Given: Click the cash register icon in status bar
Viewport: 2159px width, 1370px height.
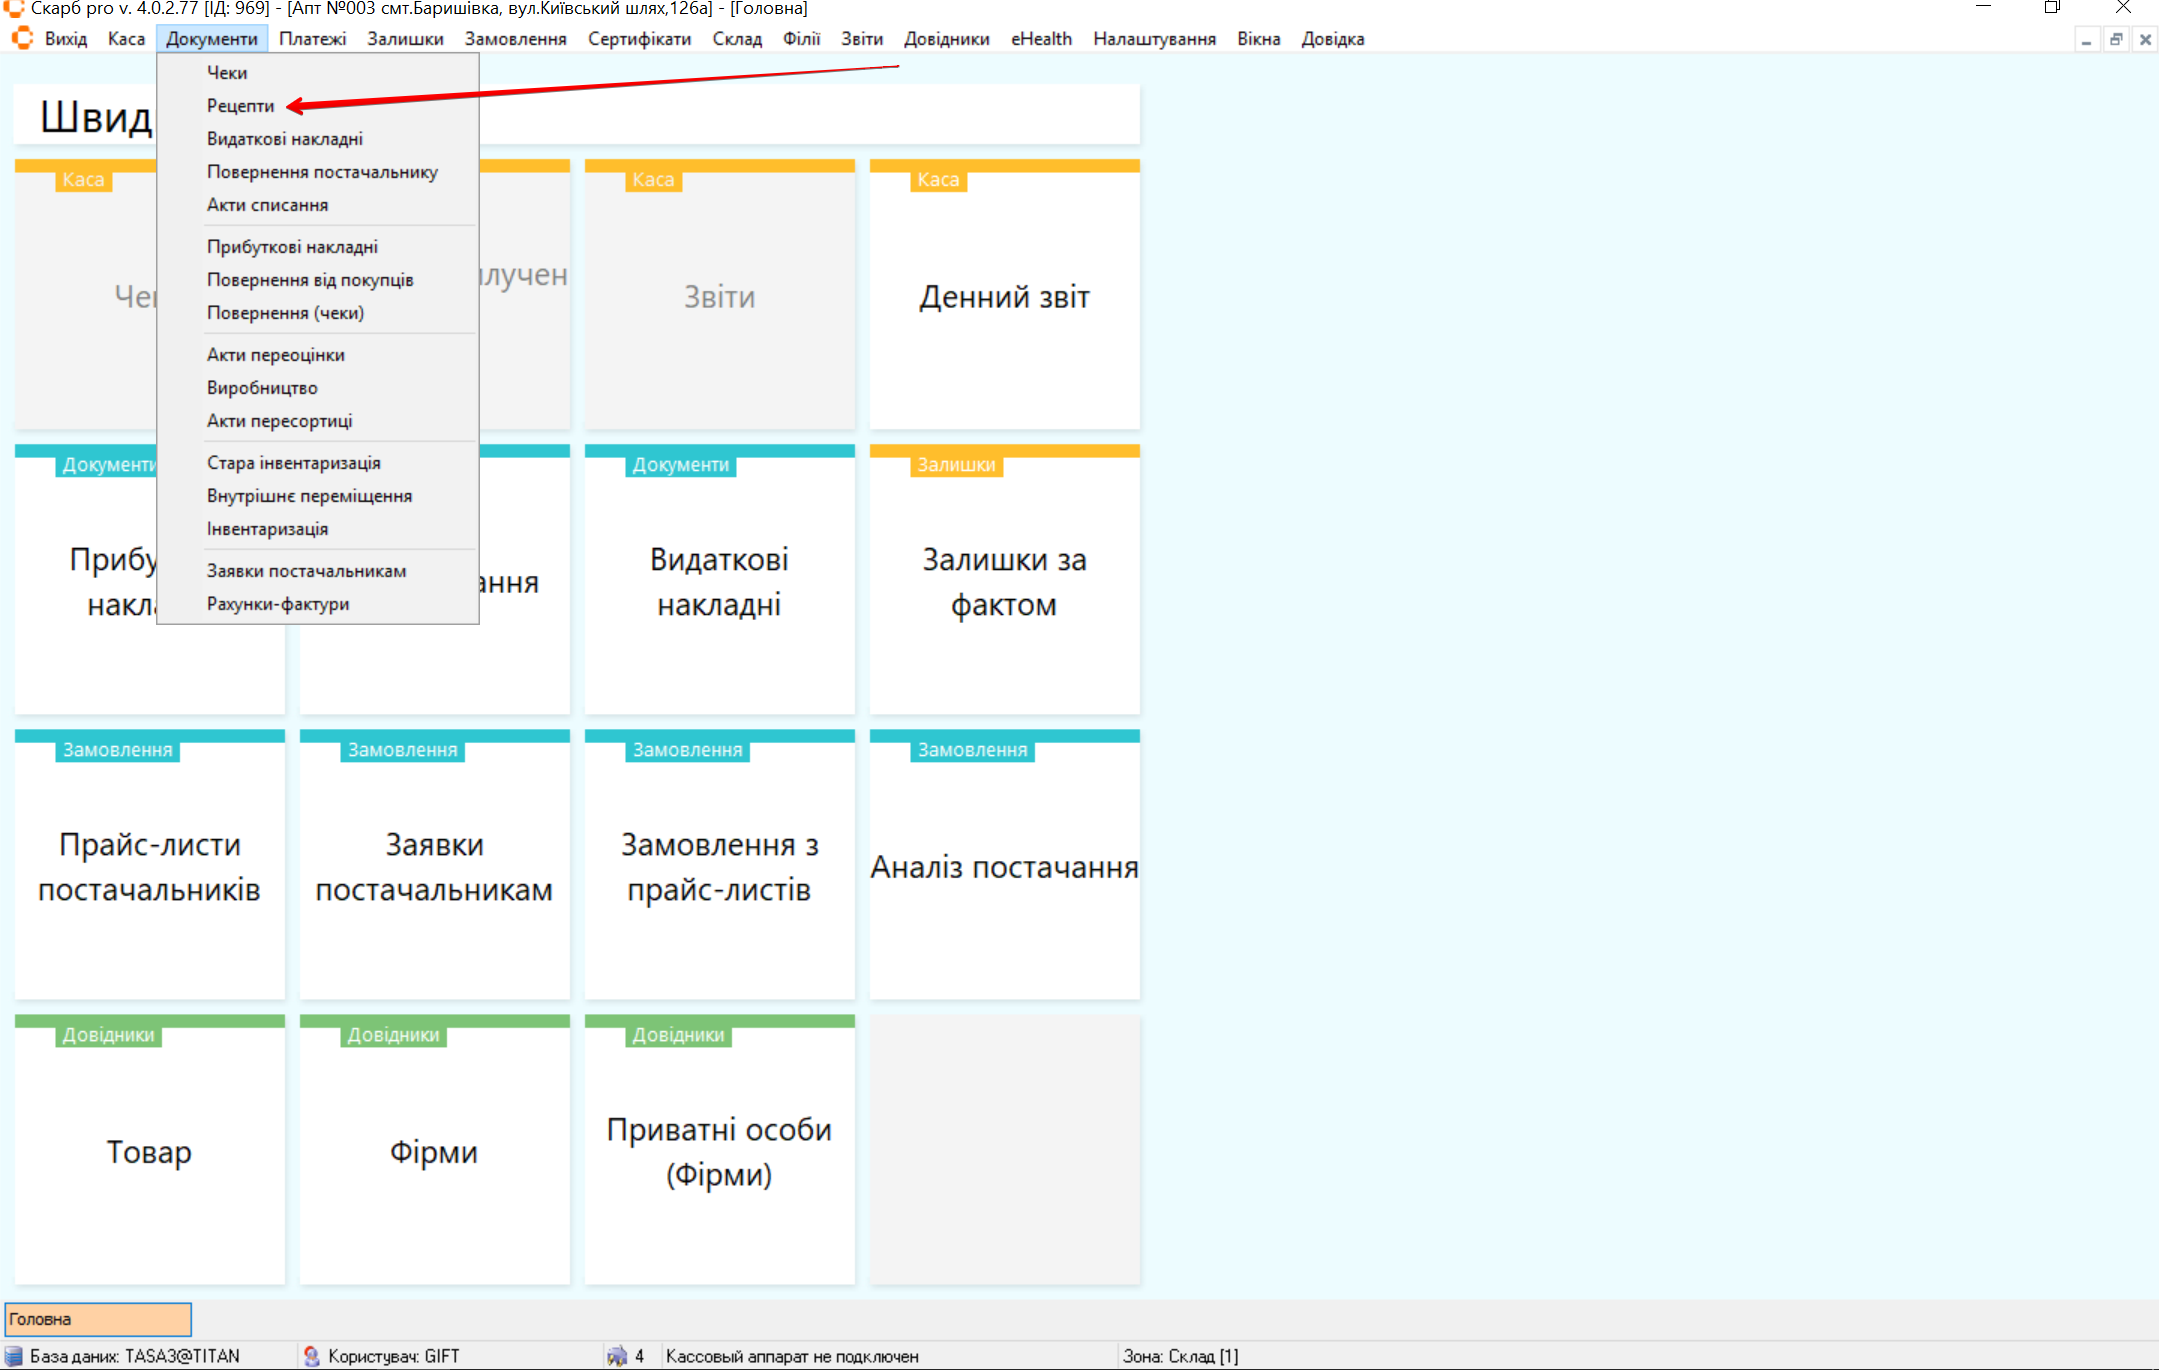Looking at the screenshot, I should (617, 1356).
